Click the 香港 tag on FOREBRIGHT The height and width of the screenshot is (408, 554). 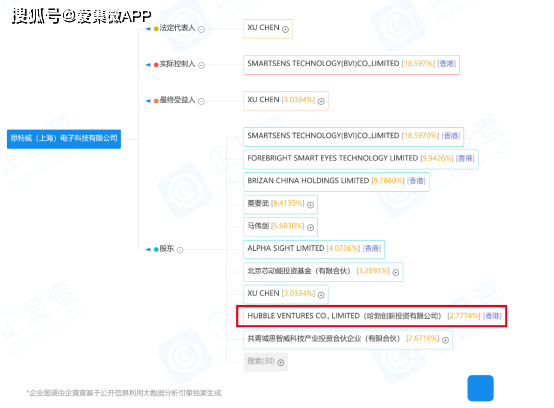tap(465, 158)
